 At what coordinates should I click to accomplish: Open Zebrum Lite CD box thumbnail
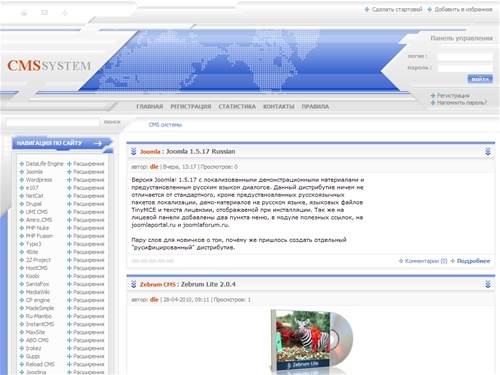[311, 342]
